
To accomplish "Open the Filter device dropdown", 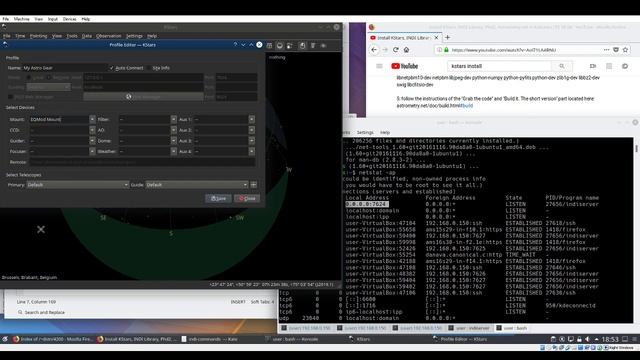I will pos(173,119).
